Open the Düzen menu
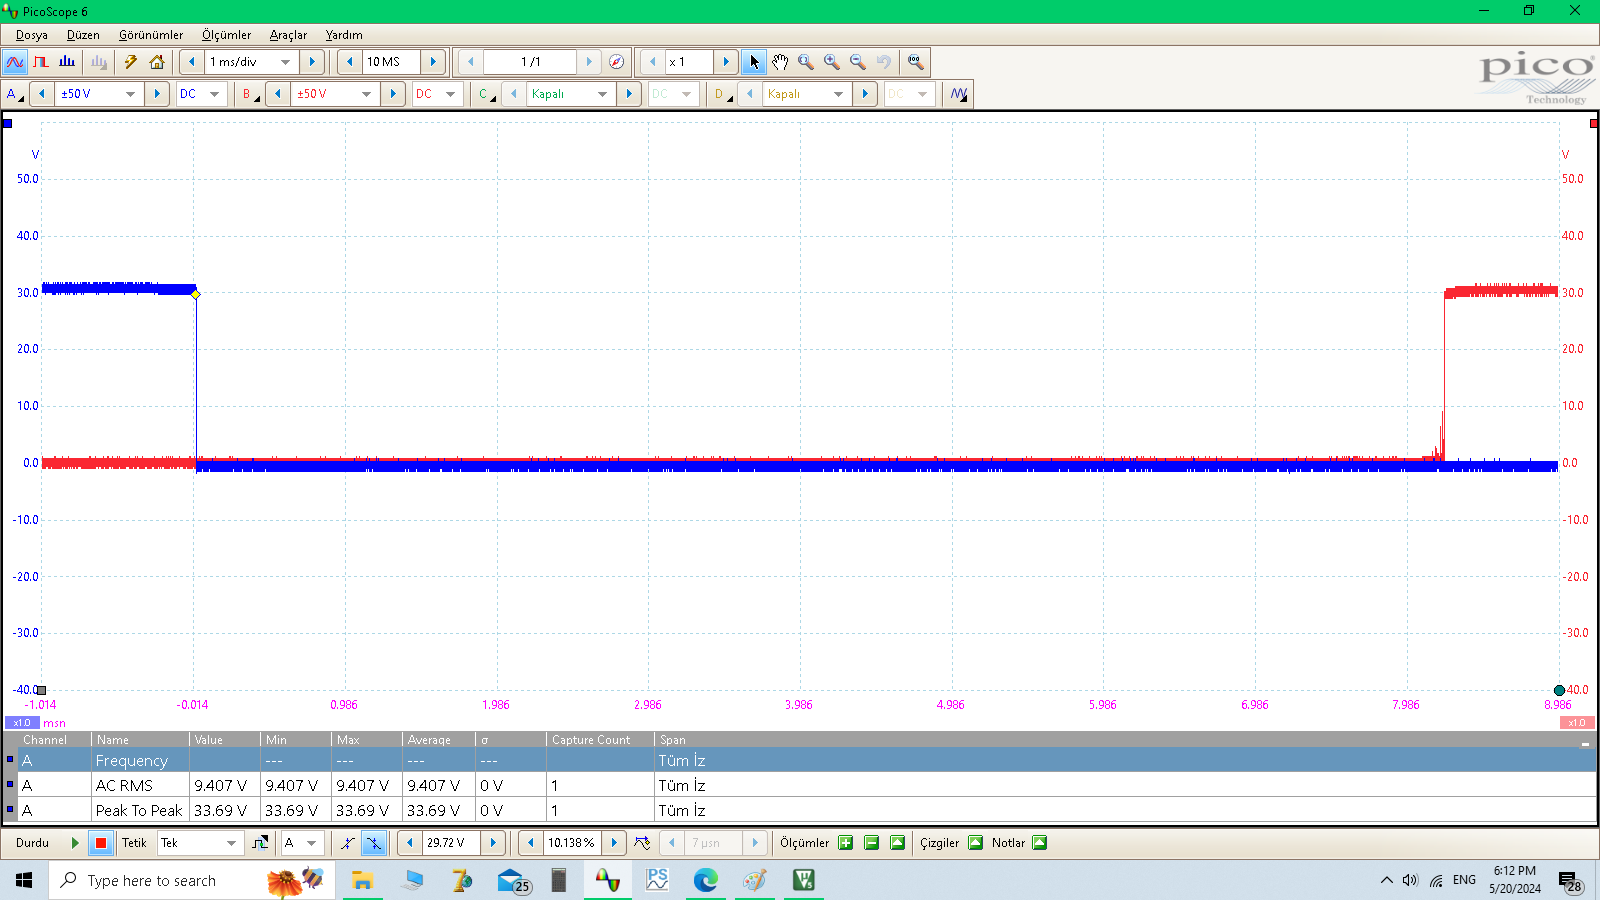This screenshot has width=1600, height=900. click(x=83, y=35)
